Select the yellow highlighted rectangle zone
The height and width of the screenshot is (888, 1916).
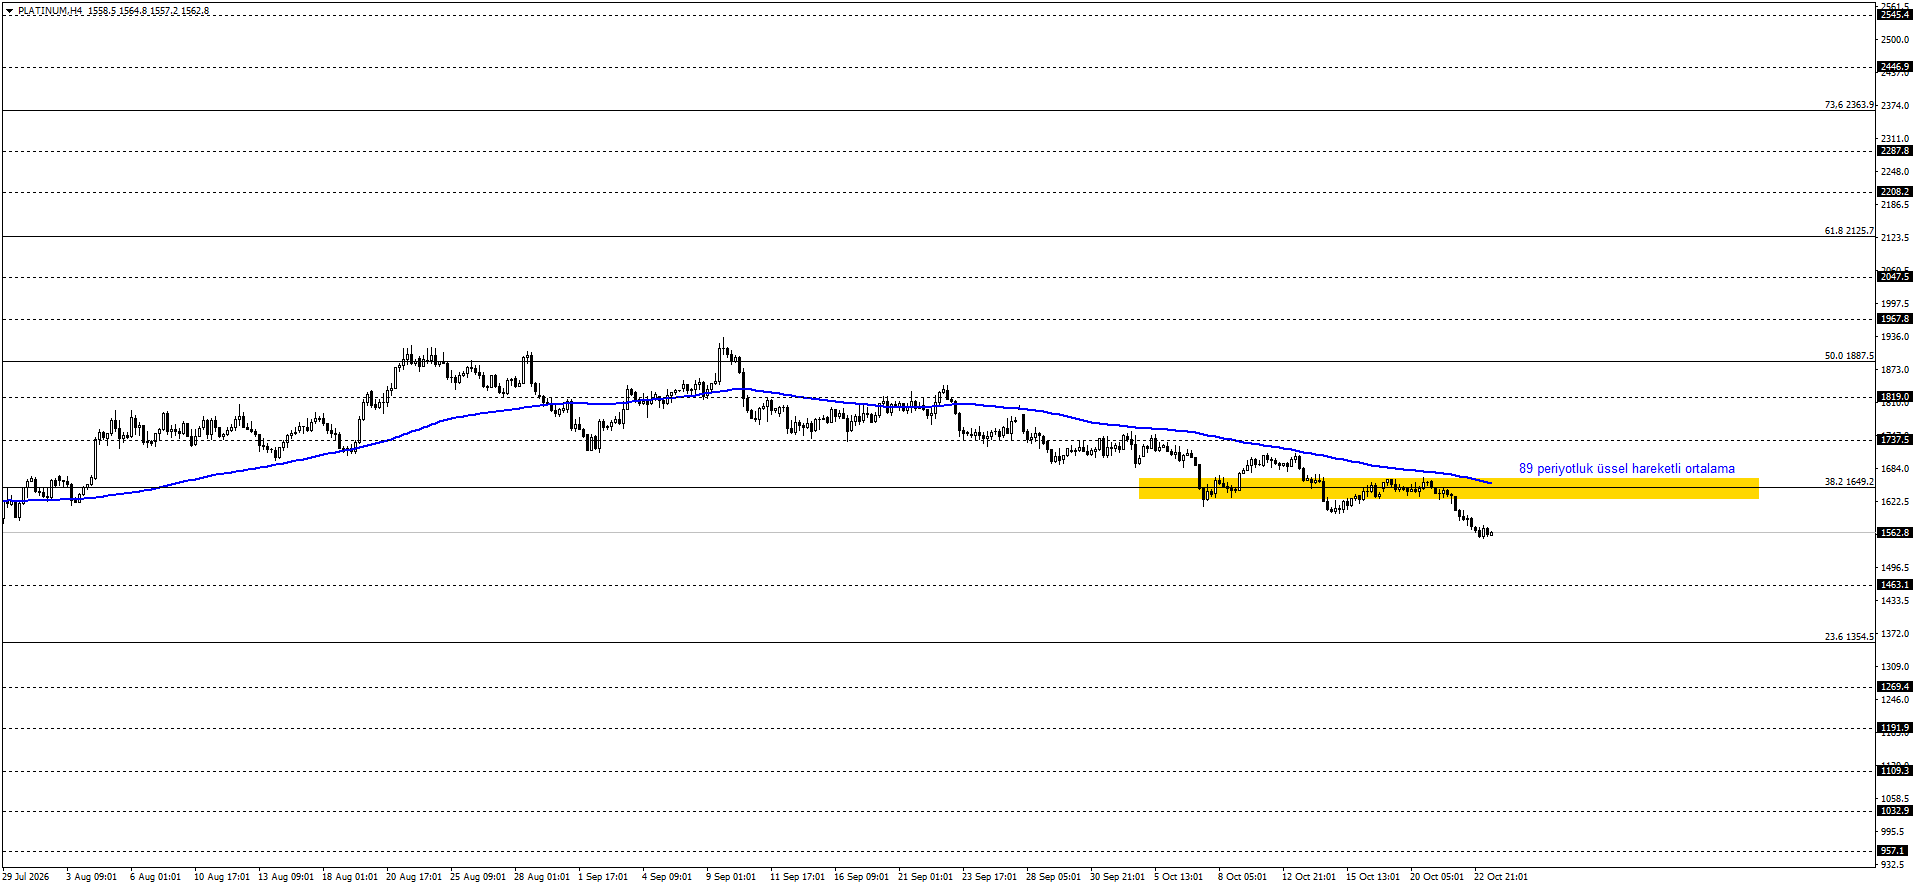point(1448,488)
